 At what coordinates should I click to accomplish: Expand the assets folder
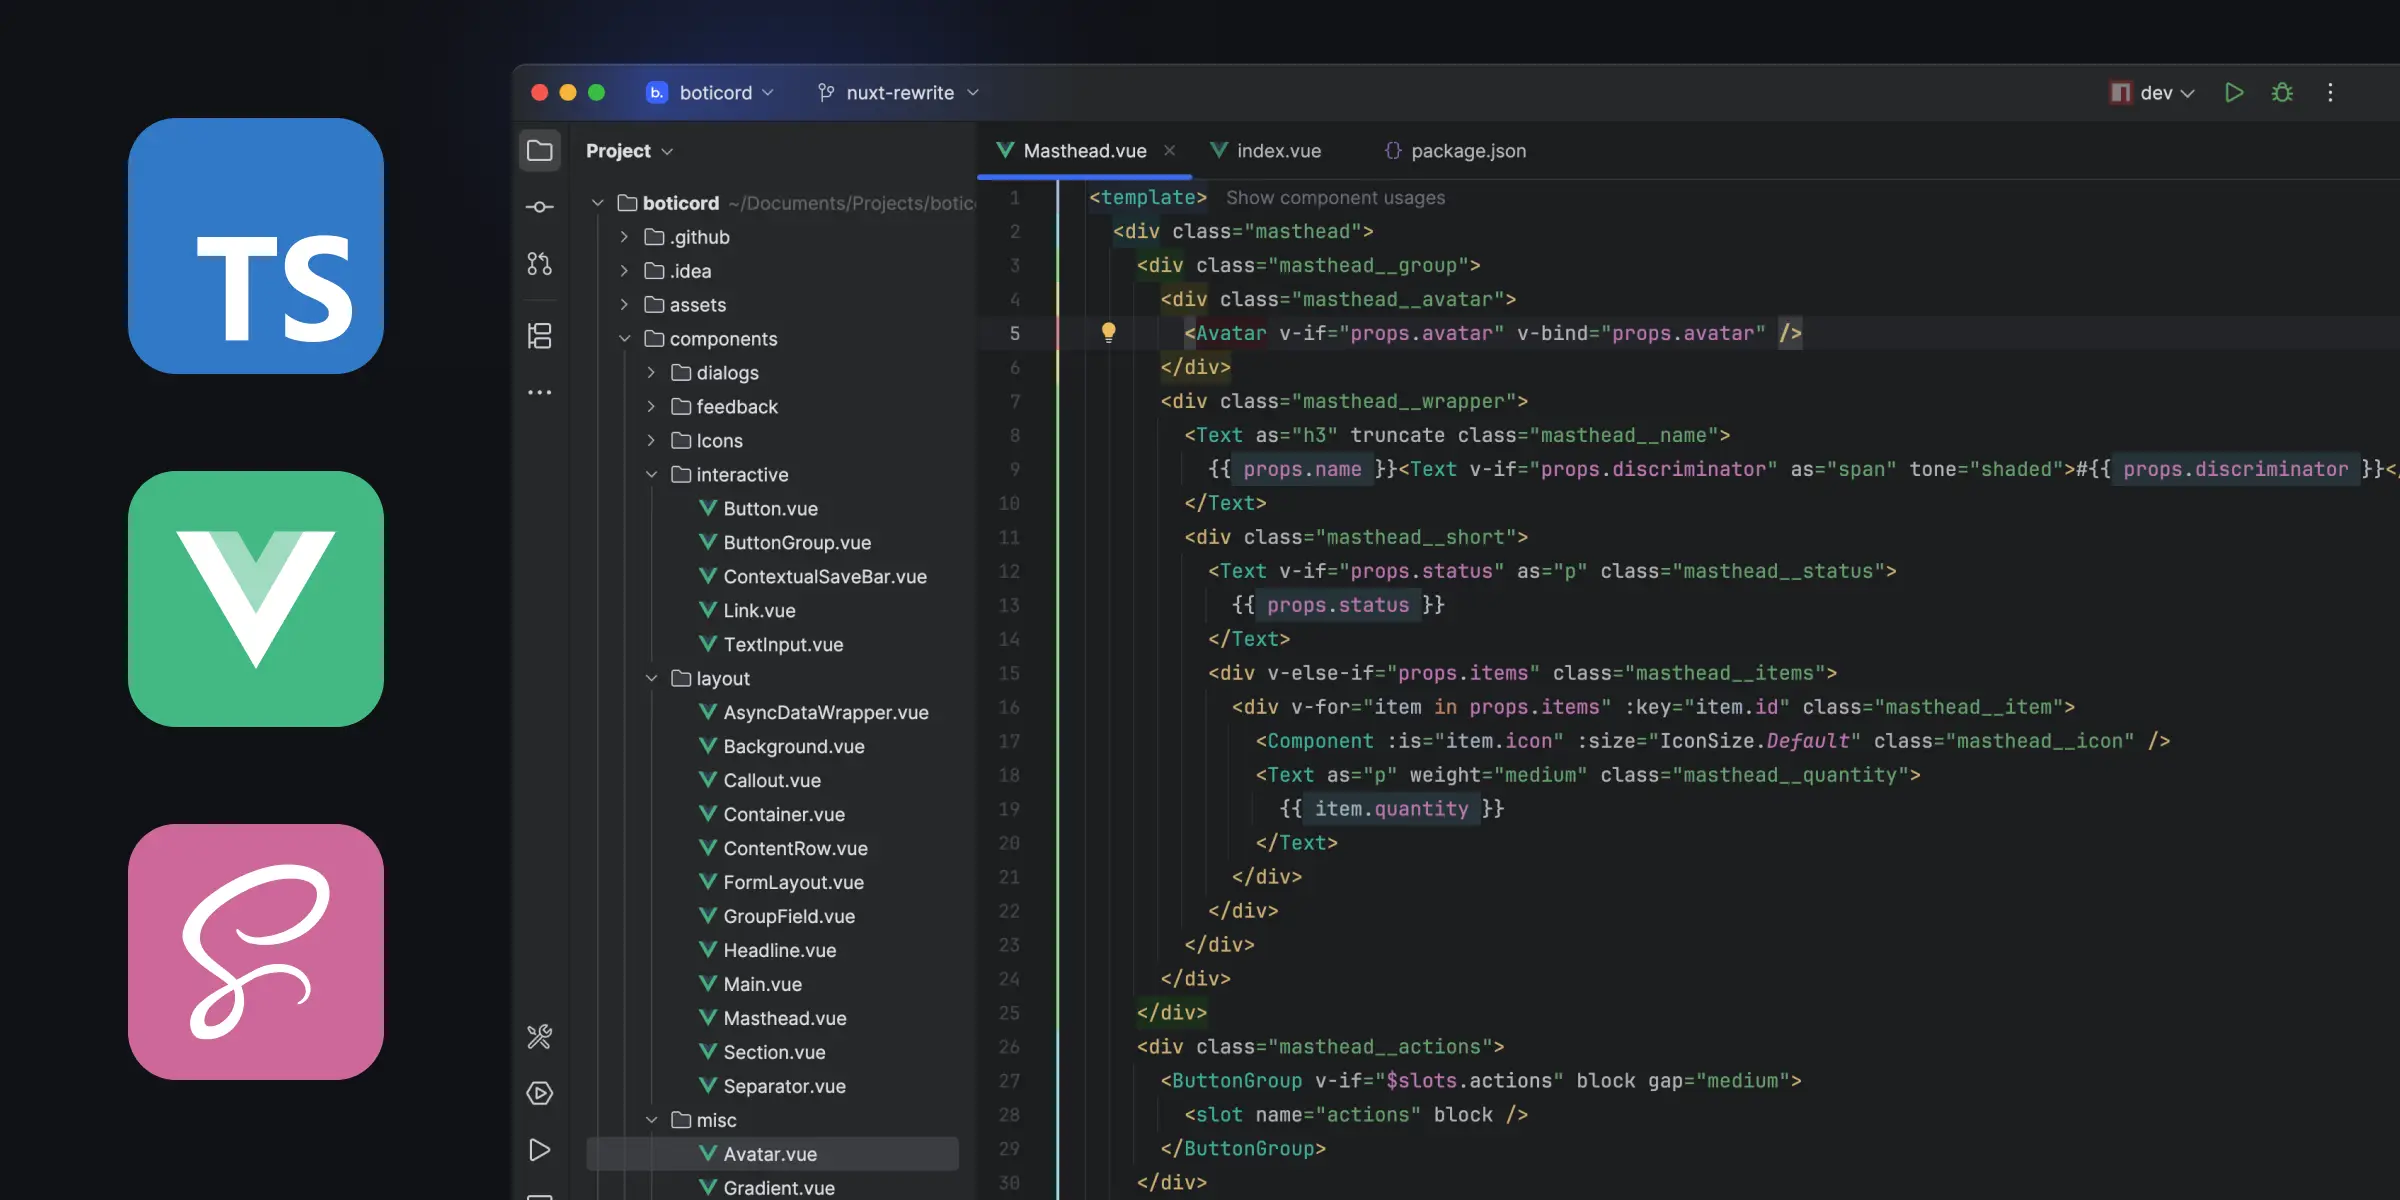click(624, 305)
